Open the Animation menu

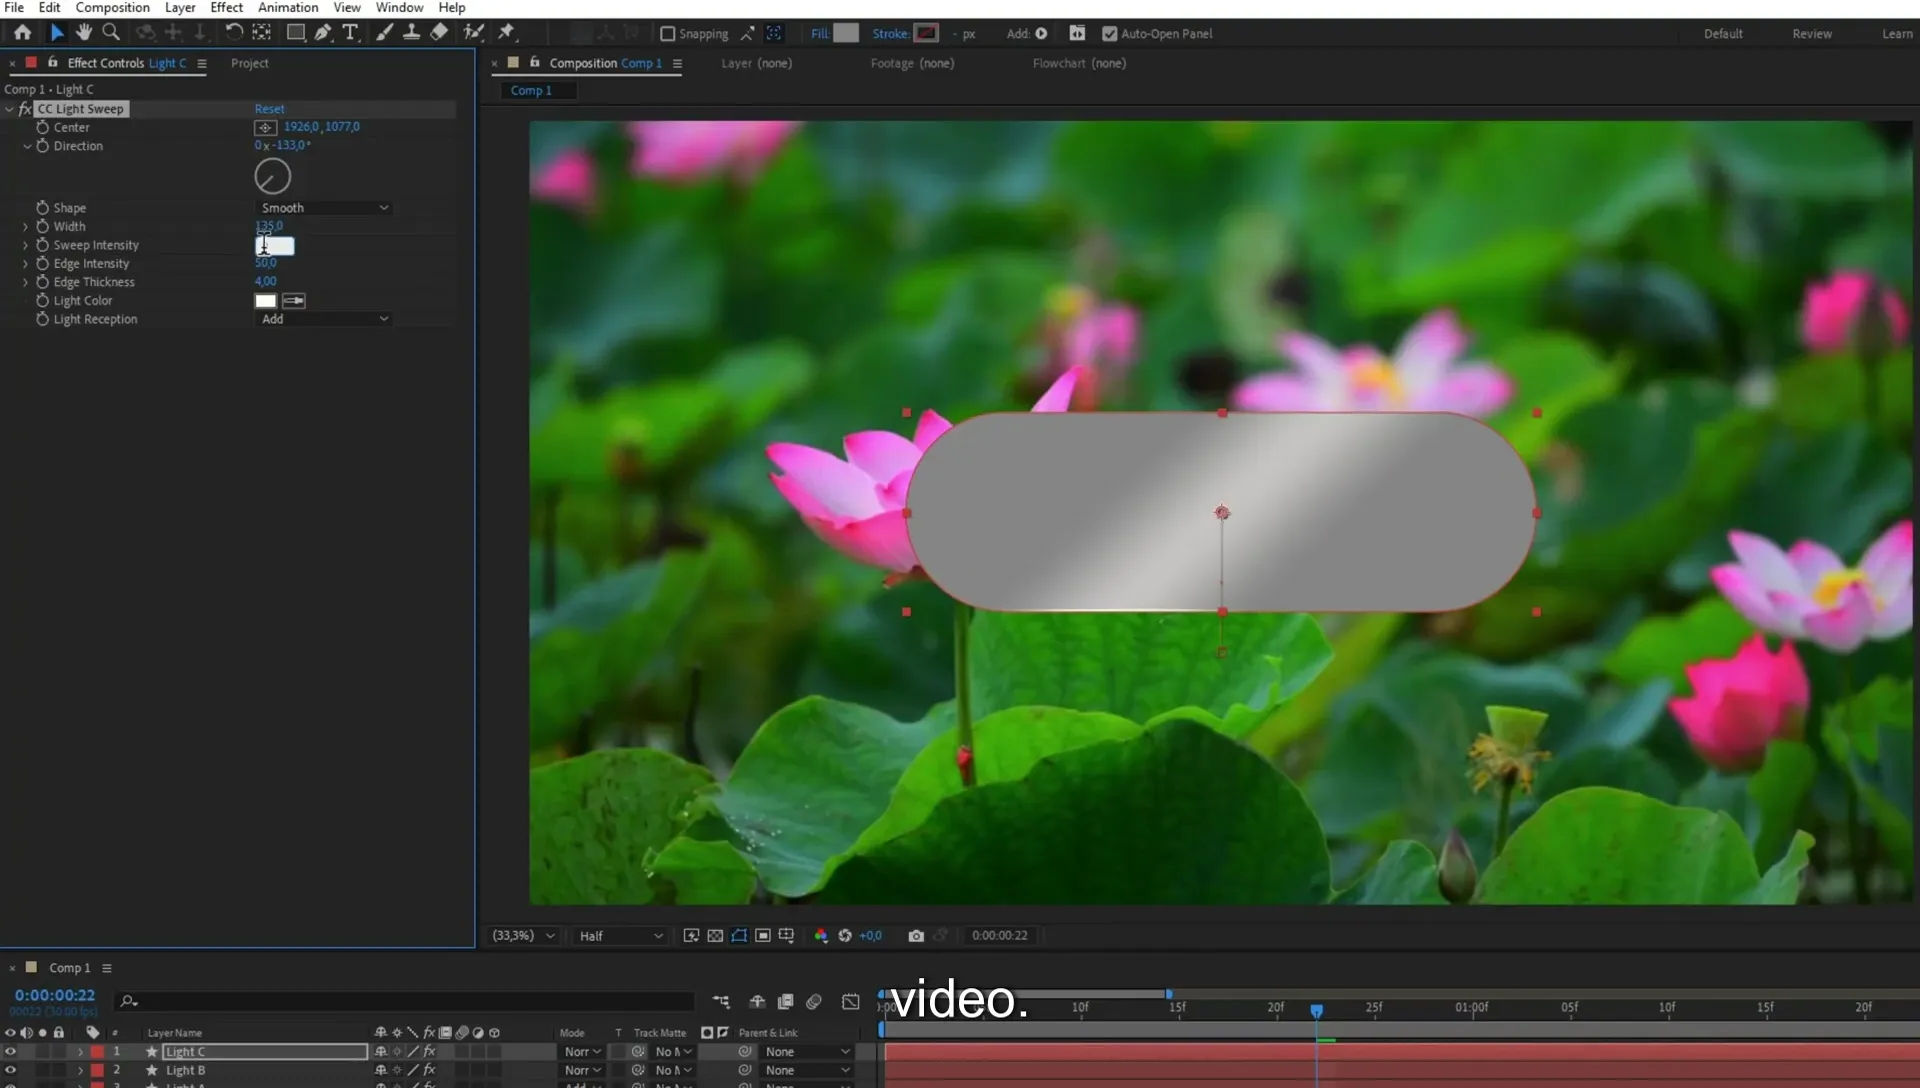(x=288, y=7)
